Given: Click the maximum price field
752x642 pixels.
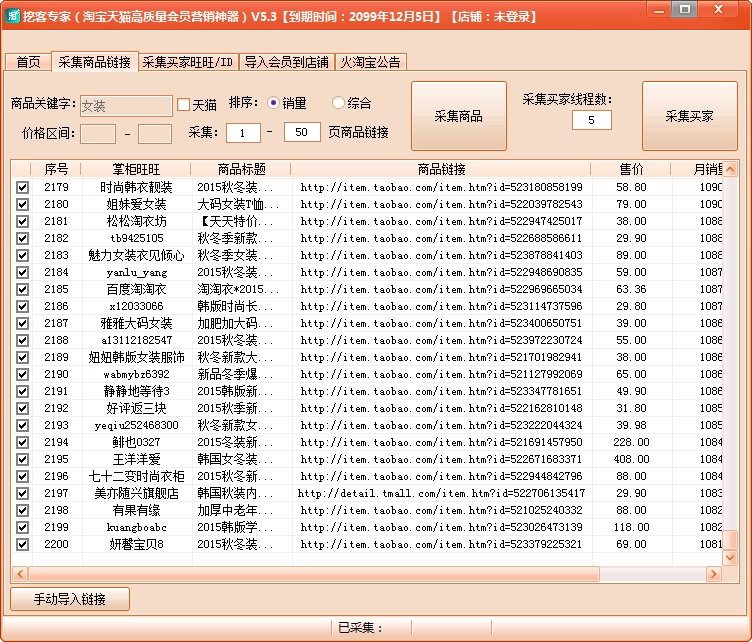Looking at the screenshot, I should [x=154, y=133].
